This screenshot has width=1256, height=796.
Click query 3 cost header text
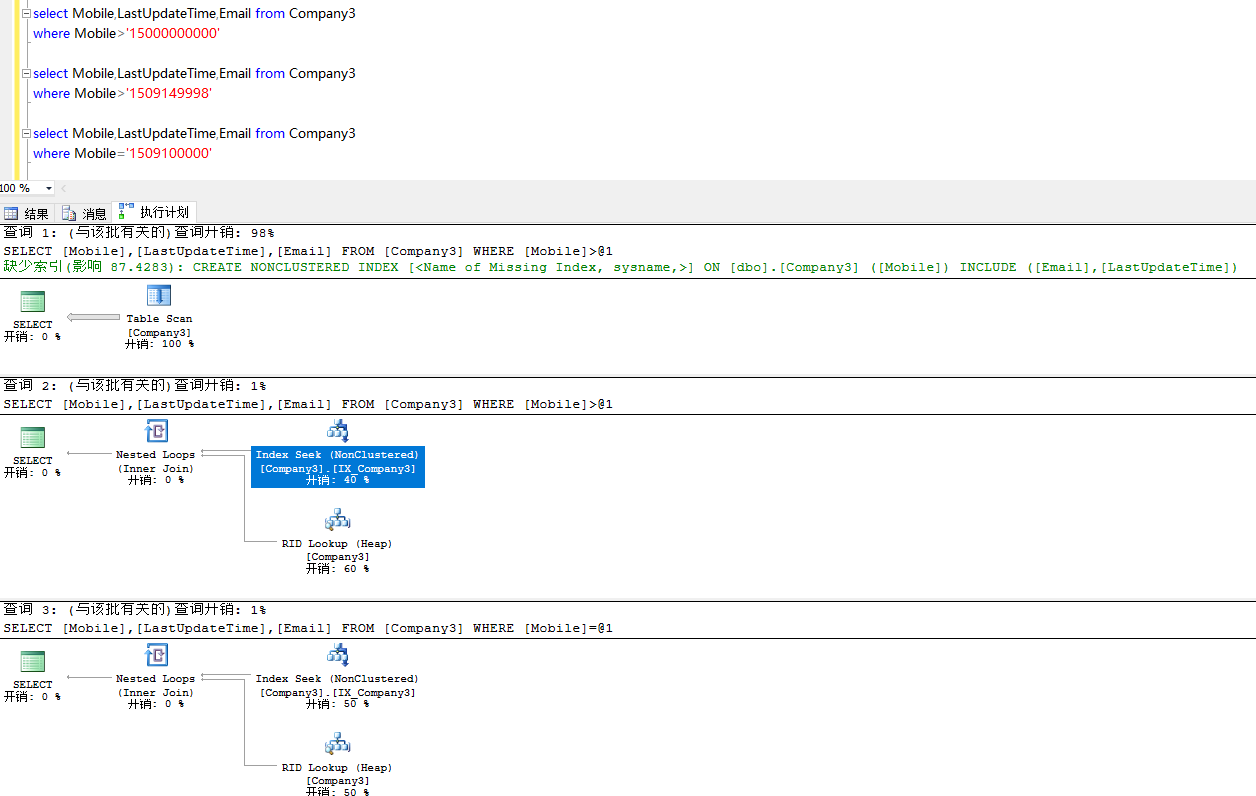(x=135, y=609)
